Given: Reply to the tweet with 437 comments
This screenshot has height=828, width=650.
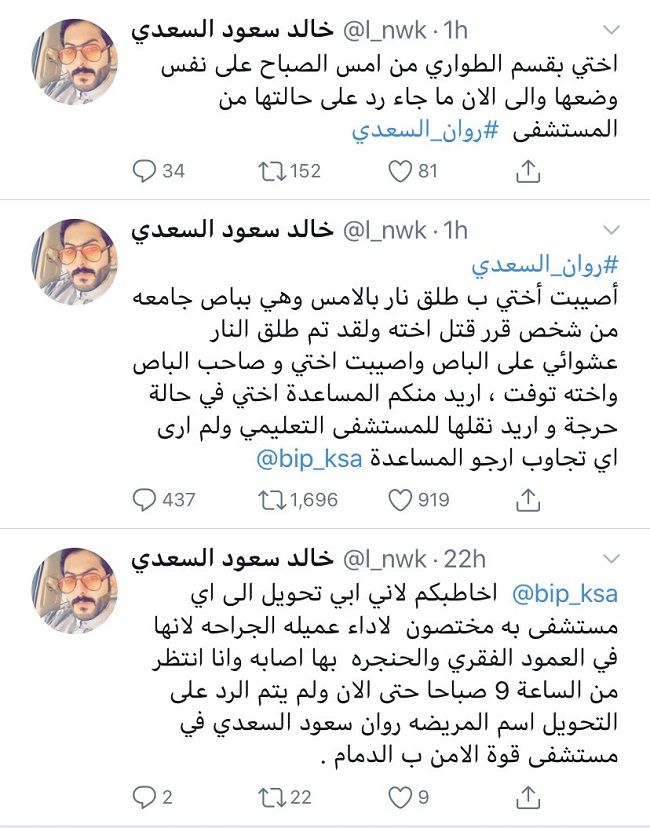Looking at the screenshot, I should [144, 500].
